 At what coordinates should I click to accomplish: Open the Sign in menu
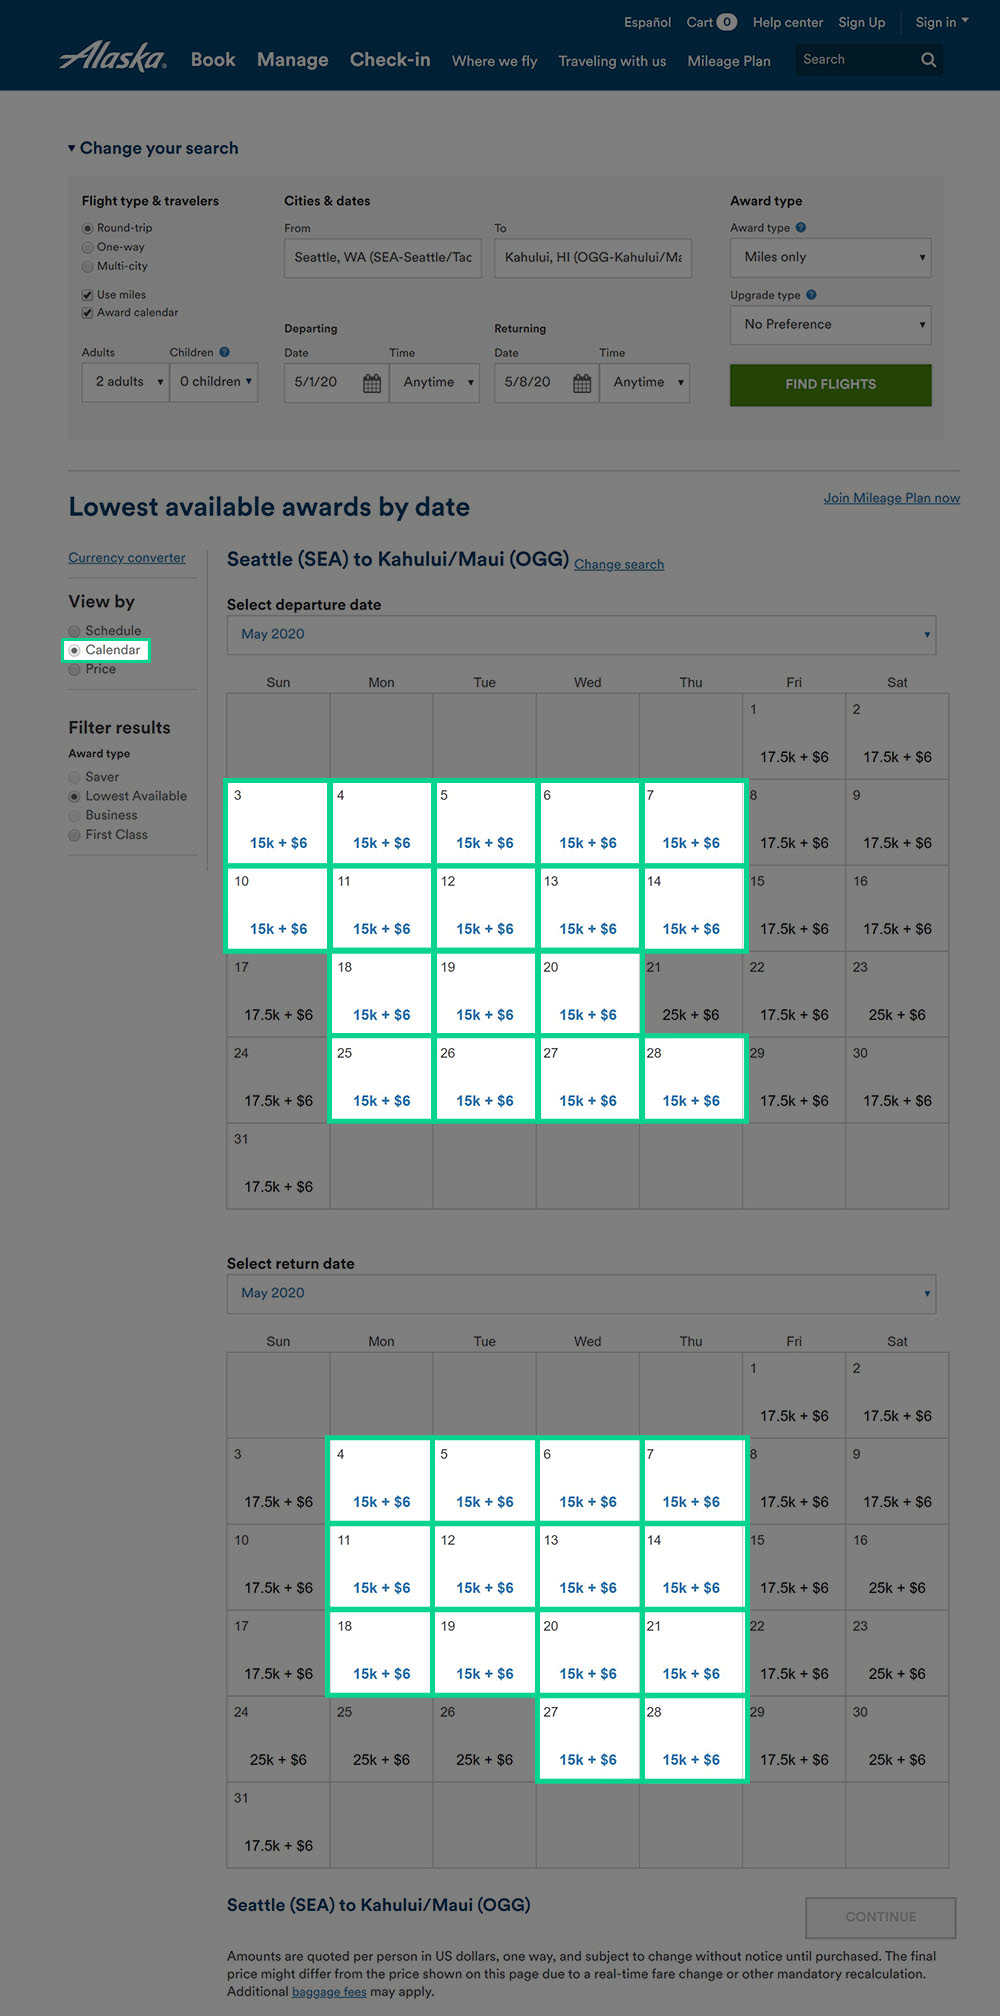coord(942,22)
